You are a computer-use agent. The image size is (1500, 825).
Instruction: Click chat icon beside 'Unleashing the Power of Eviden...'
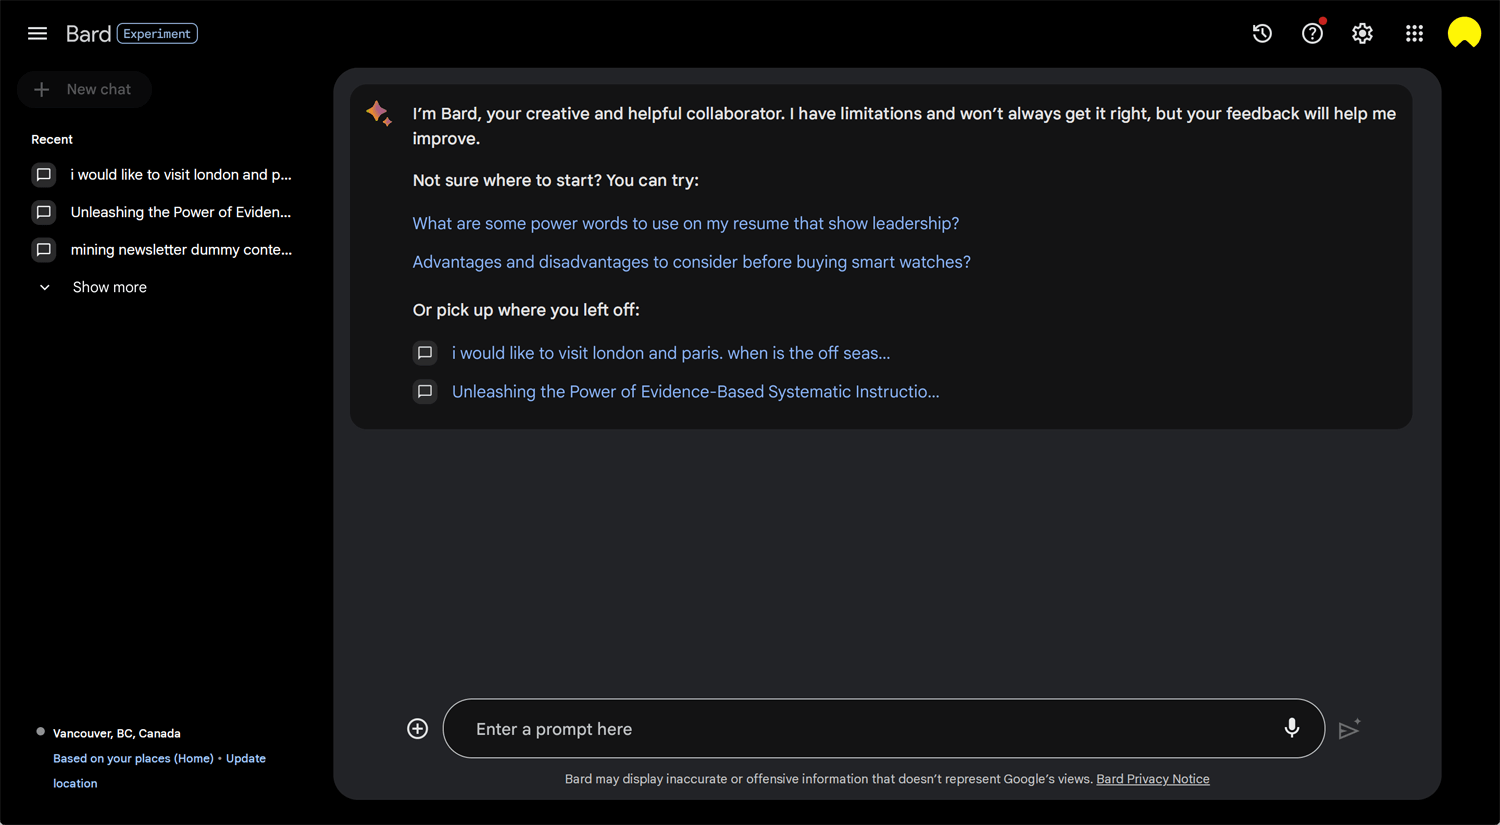[44, 212]
